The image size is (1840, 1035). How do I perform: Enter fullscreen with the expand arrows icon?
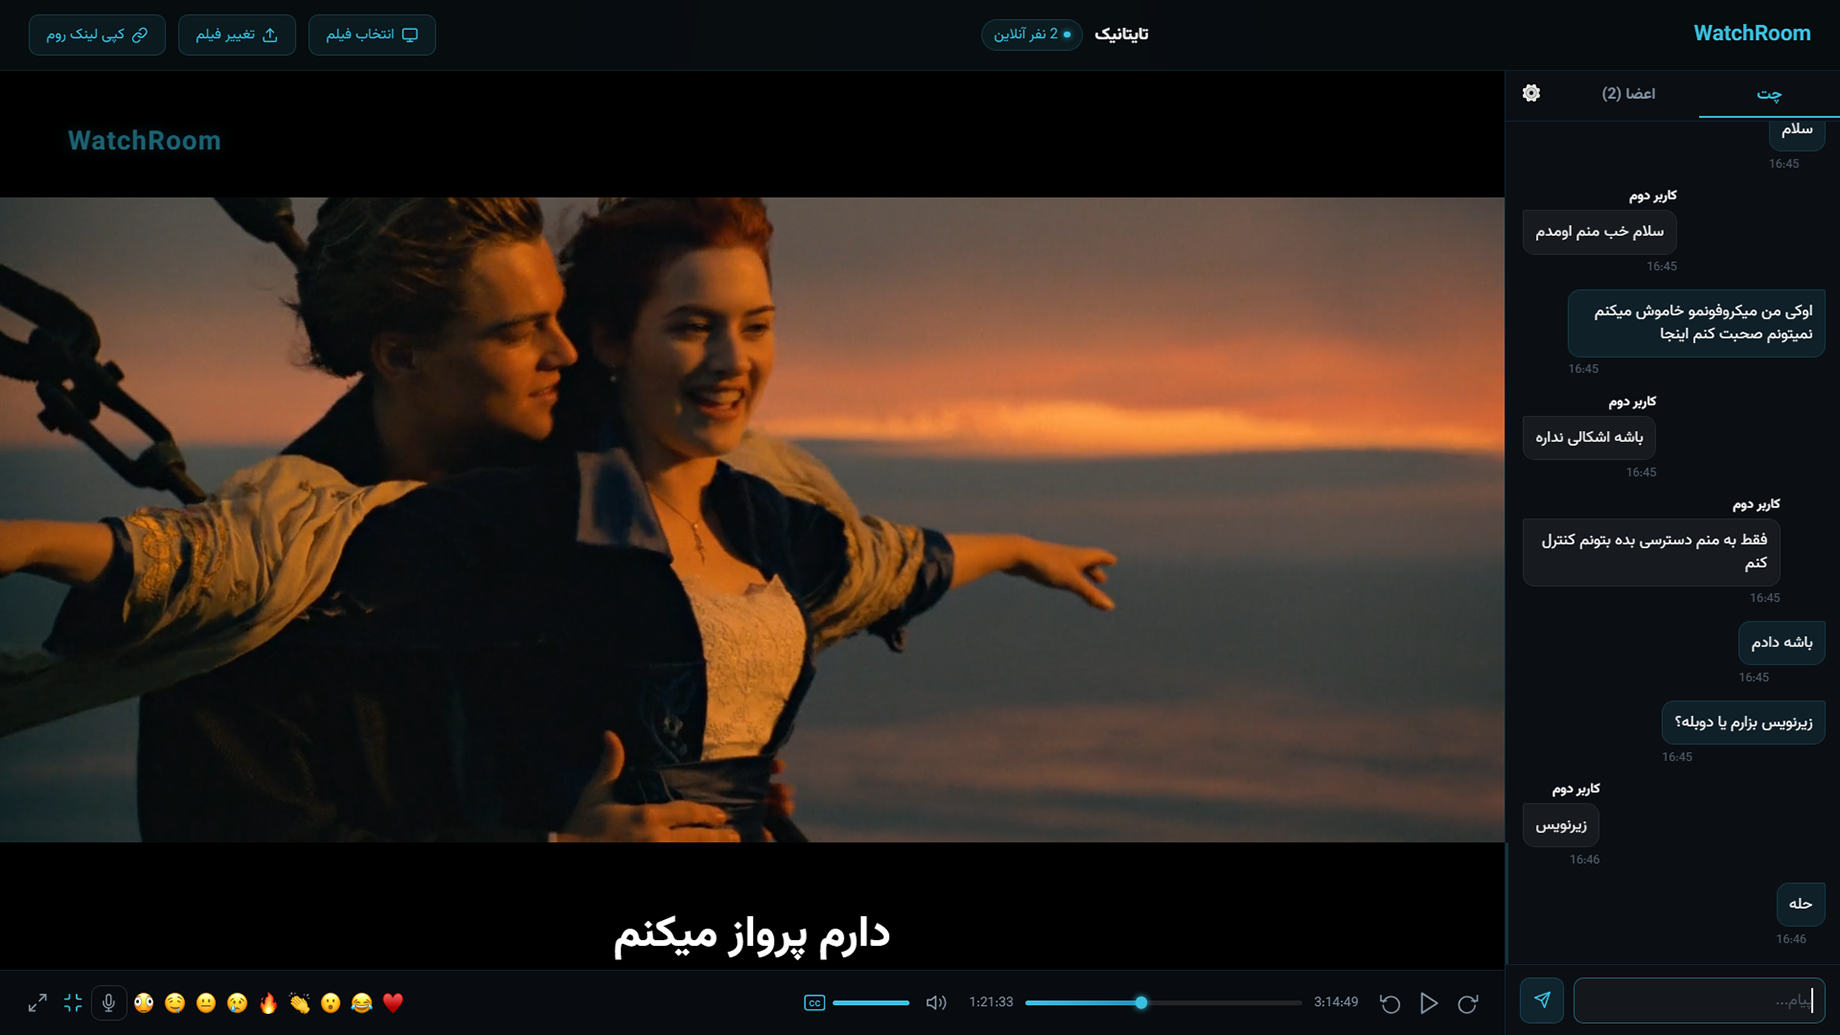[38, 1002]
